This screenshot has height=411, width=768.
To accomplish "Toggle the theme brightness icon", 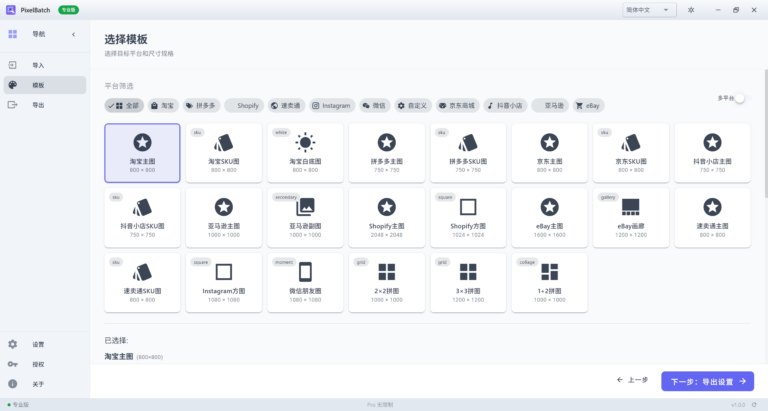I will [x=691, y=10].
